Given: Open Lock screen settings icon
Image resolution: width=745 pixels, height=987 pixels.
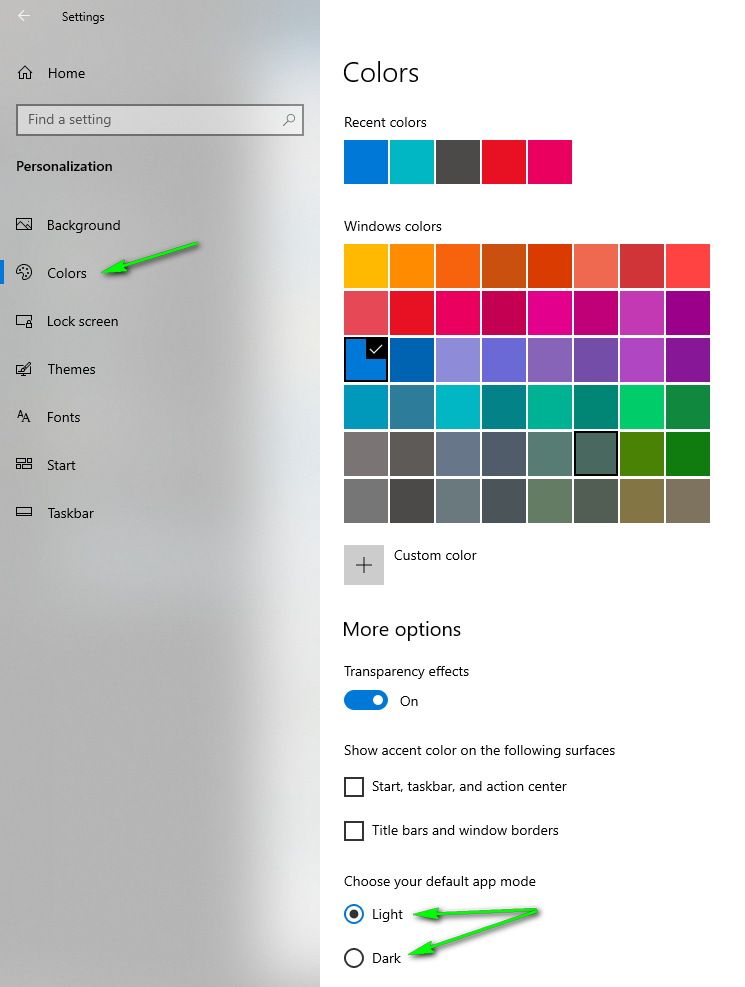Looking at the screenshot, I should coord(24,321).
